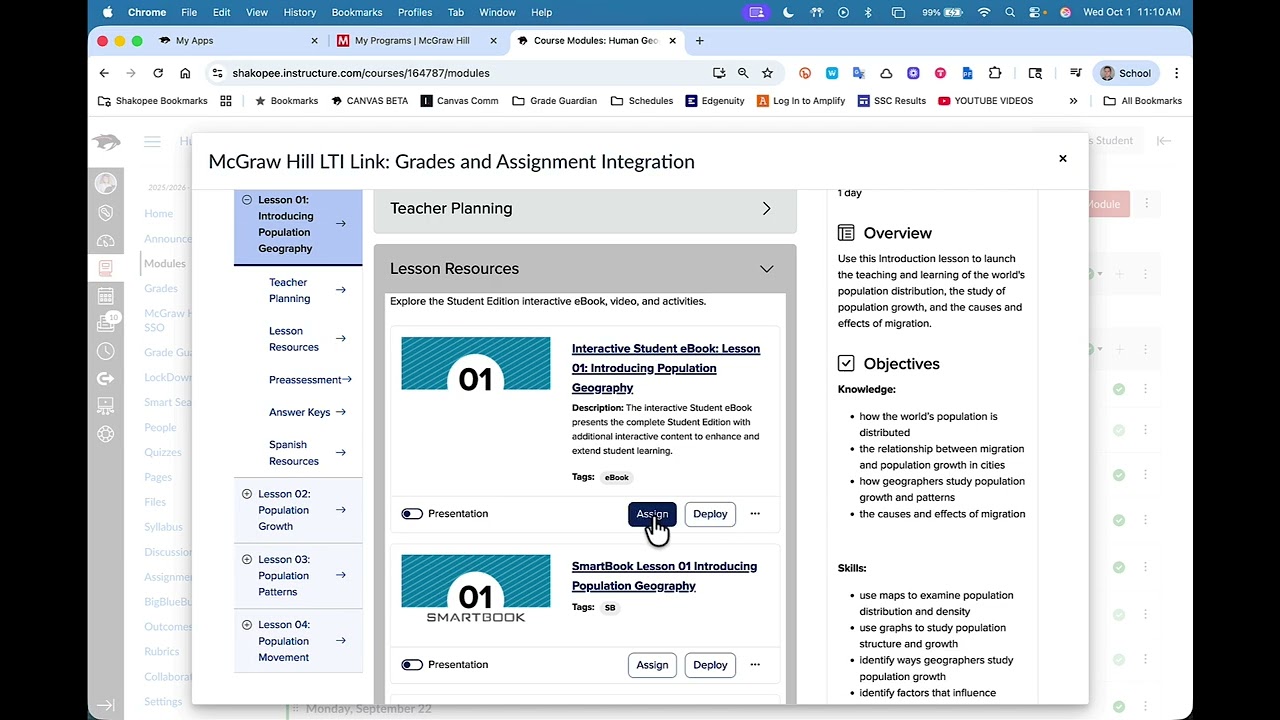Screen dimensions: 1280x720
Task: Open Canvas Courses sidebar icon
Action: click(105, 268)
